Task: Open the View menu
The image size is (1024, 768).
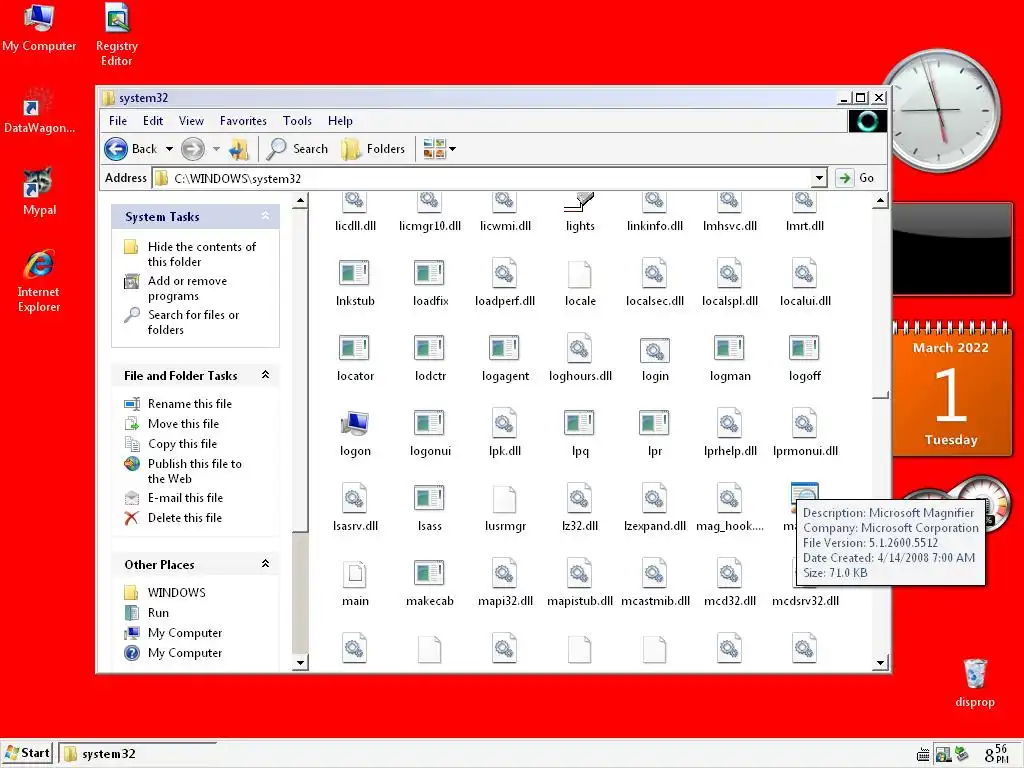Action: [191, 121]
